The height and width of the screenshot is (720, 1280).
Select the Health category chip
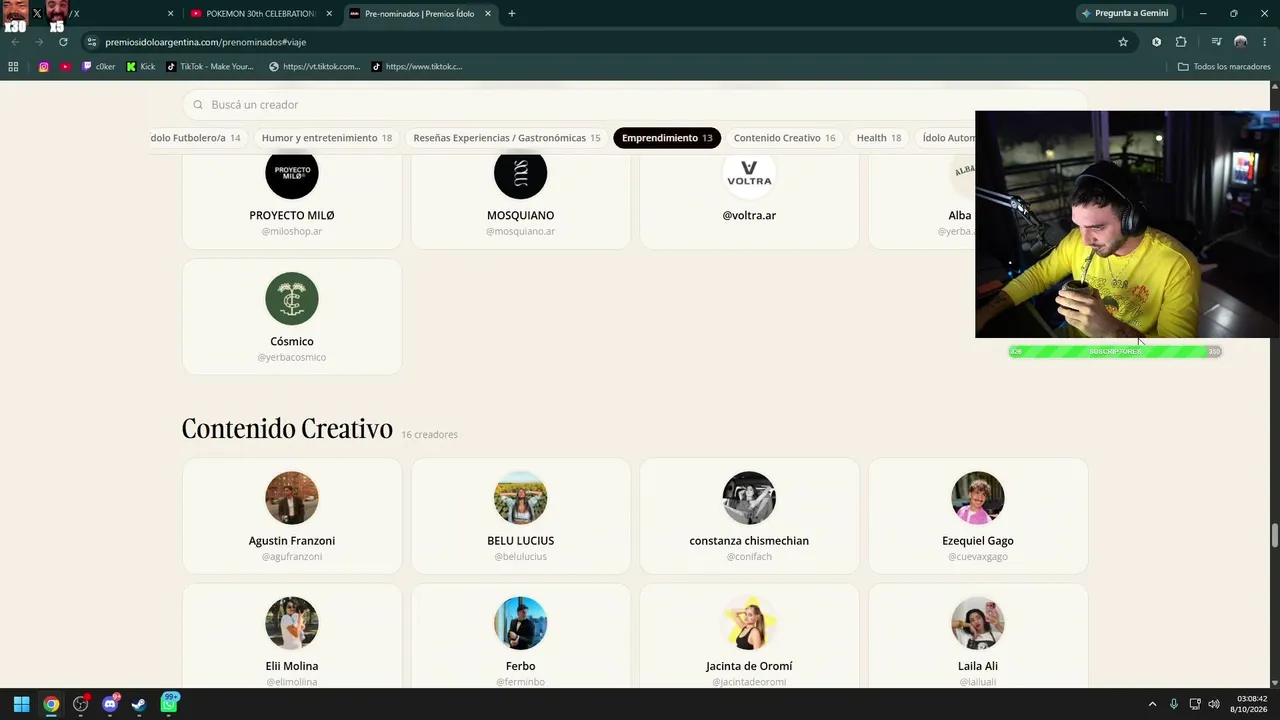[879, 138]
